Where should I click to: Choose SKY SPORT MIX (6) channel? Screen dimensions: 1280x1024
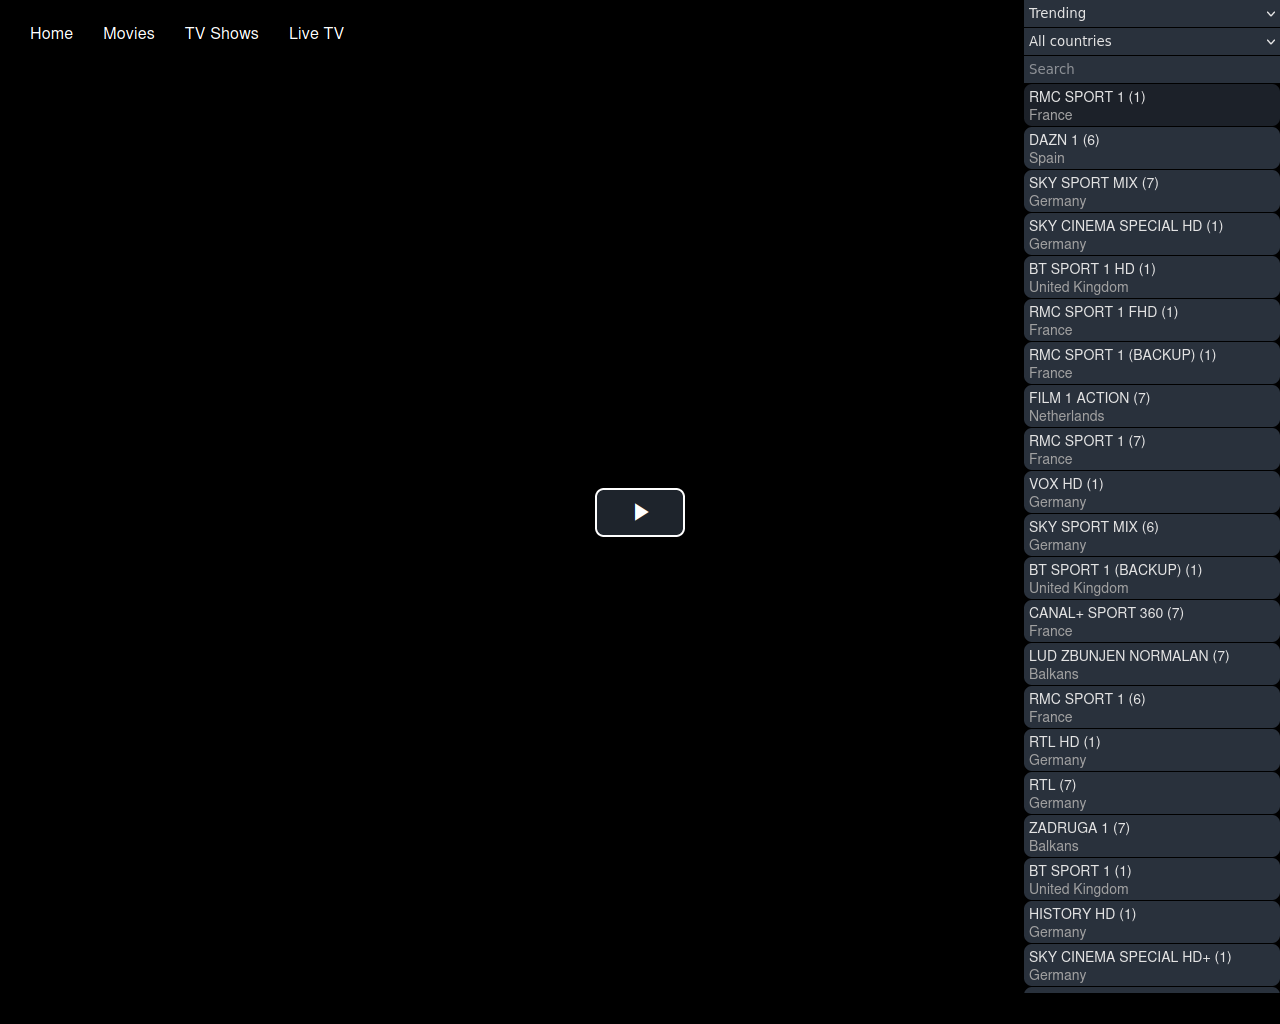[x=1152, y=535]
